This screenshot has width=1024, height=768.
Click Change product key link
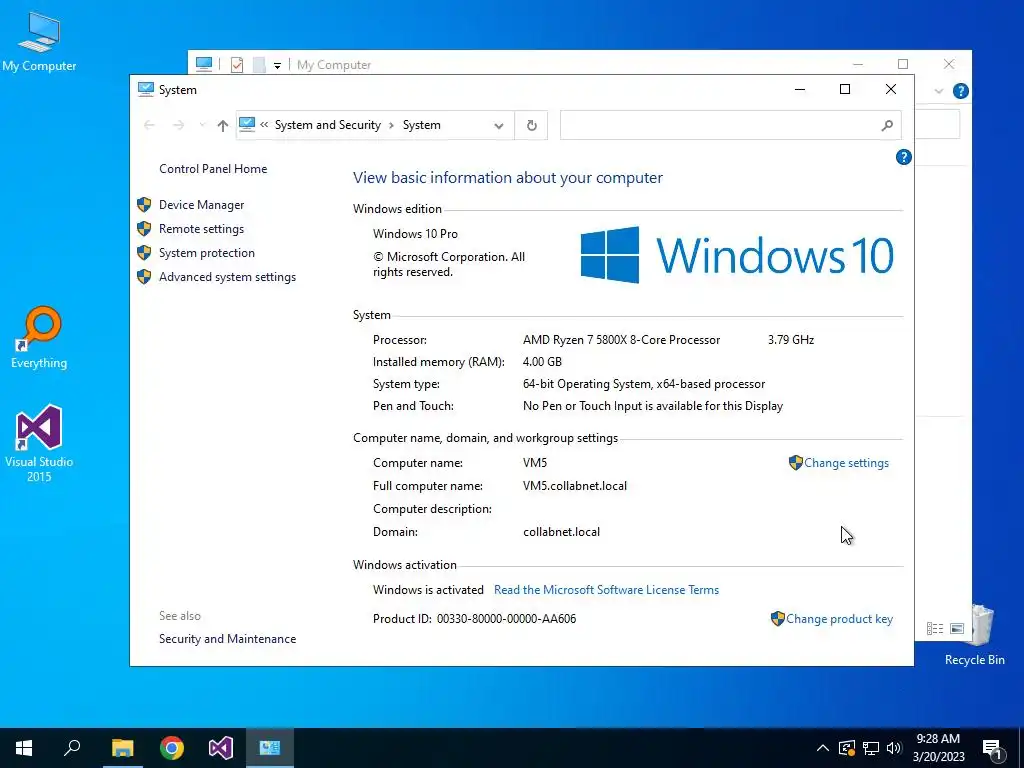pyautogui.click(x=839, y=619)
